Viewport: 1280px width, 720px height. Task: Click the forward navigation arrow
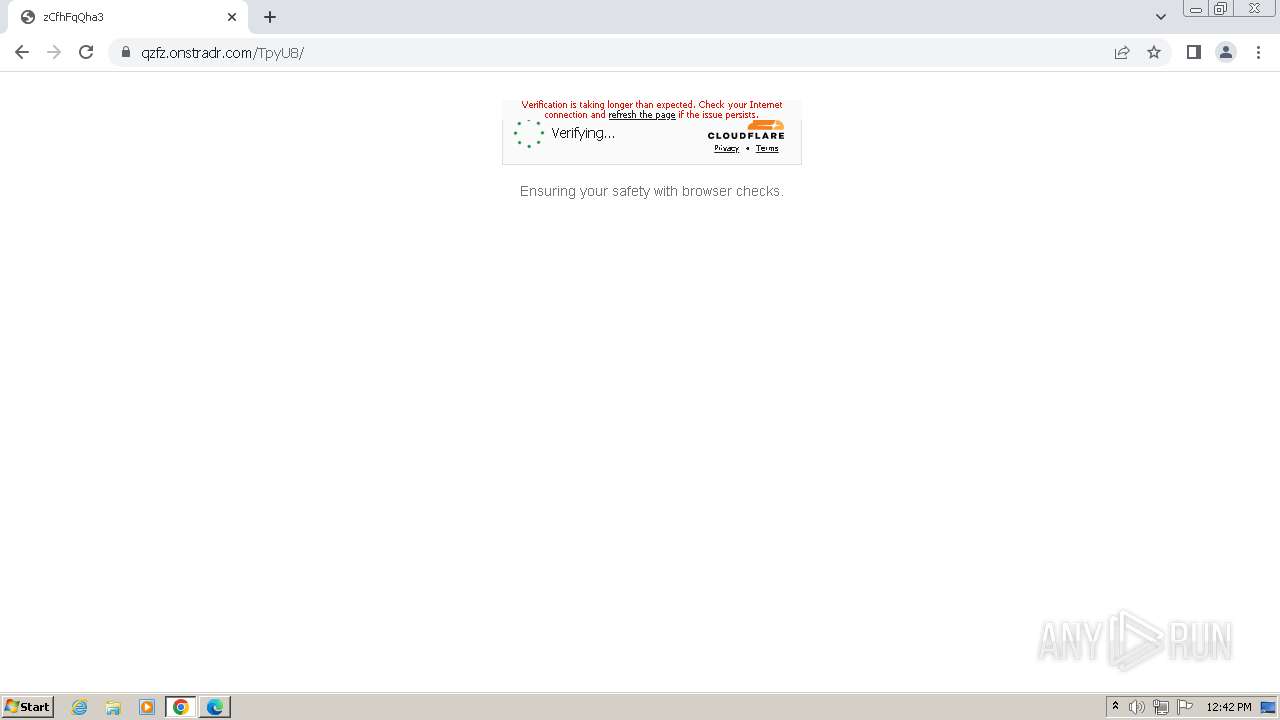(54, 52)
